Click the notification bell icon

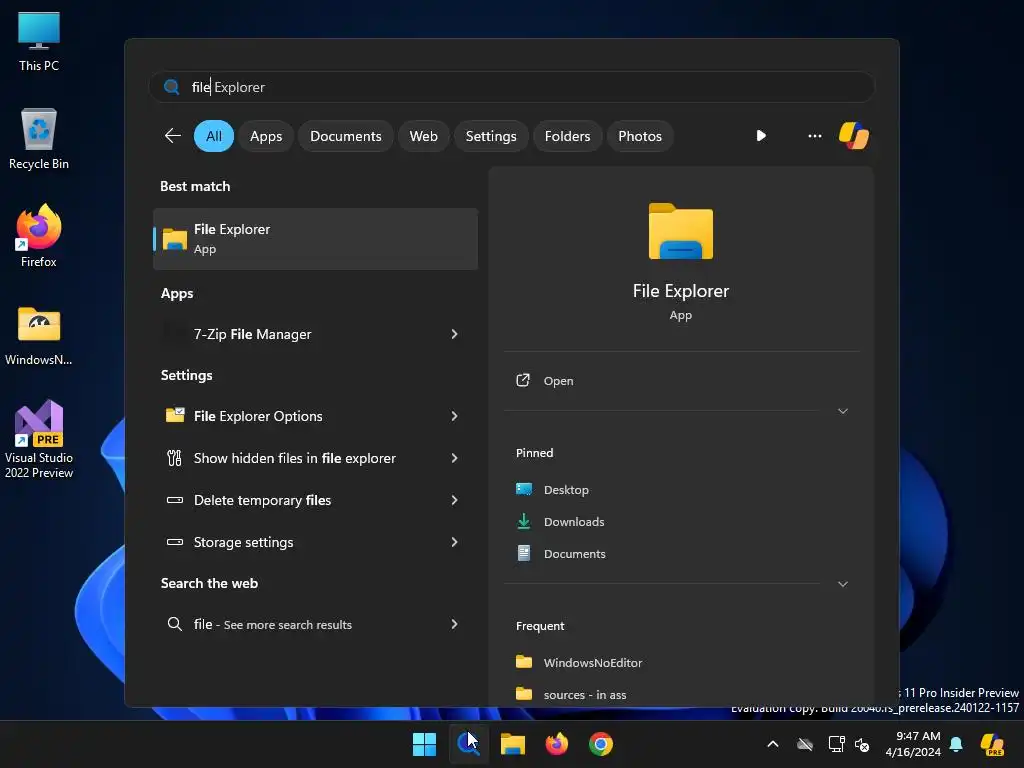pyautogui.click(x=956, y=744)
